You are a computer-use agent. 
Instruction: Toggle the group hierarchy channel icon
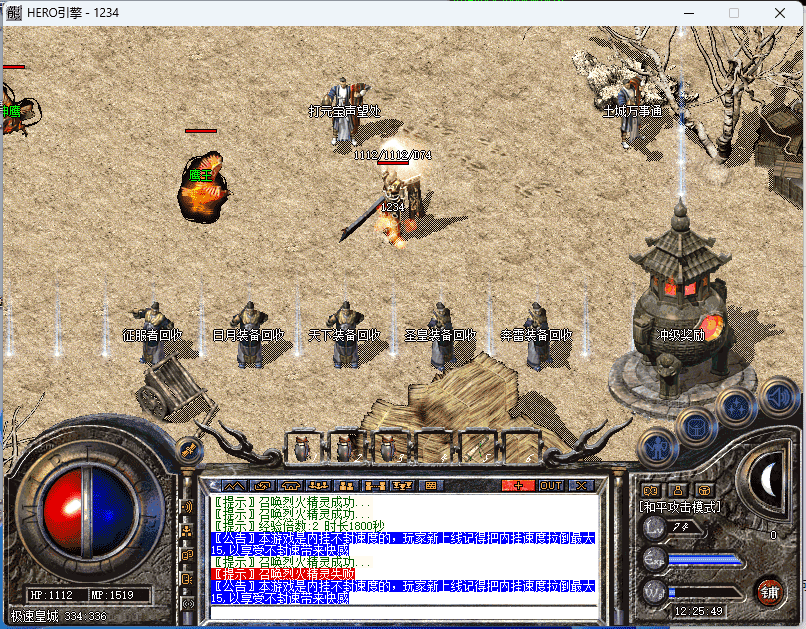(x=187, y=531)
